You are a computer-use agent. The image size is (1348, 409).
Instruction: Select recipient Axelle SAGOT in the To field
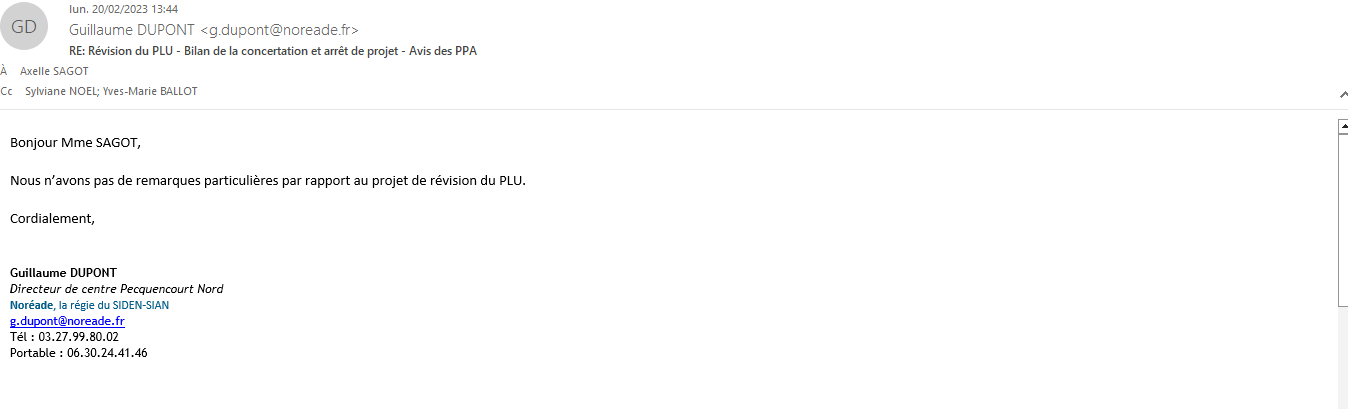click(54, 71)
